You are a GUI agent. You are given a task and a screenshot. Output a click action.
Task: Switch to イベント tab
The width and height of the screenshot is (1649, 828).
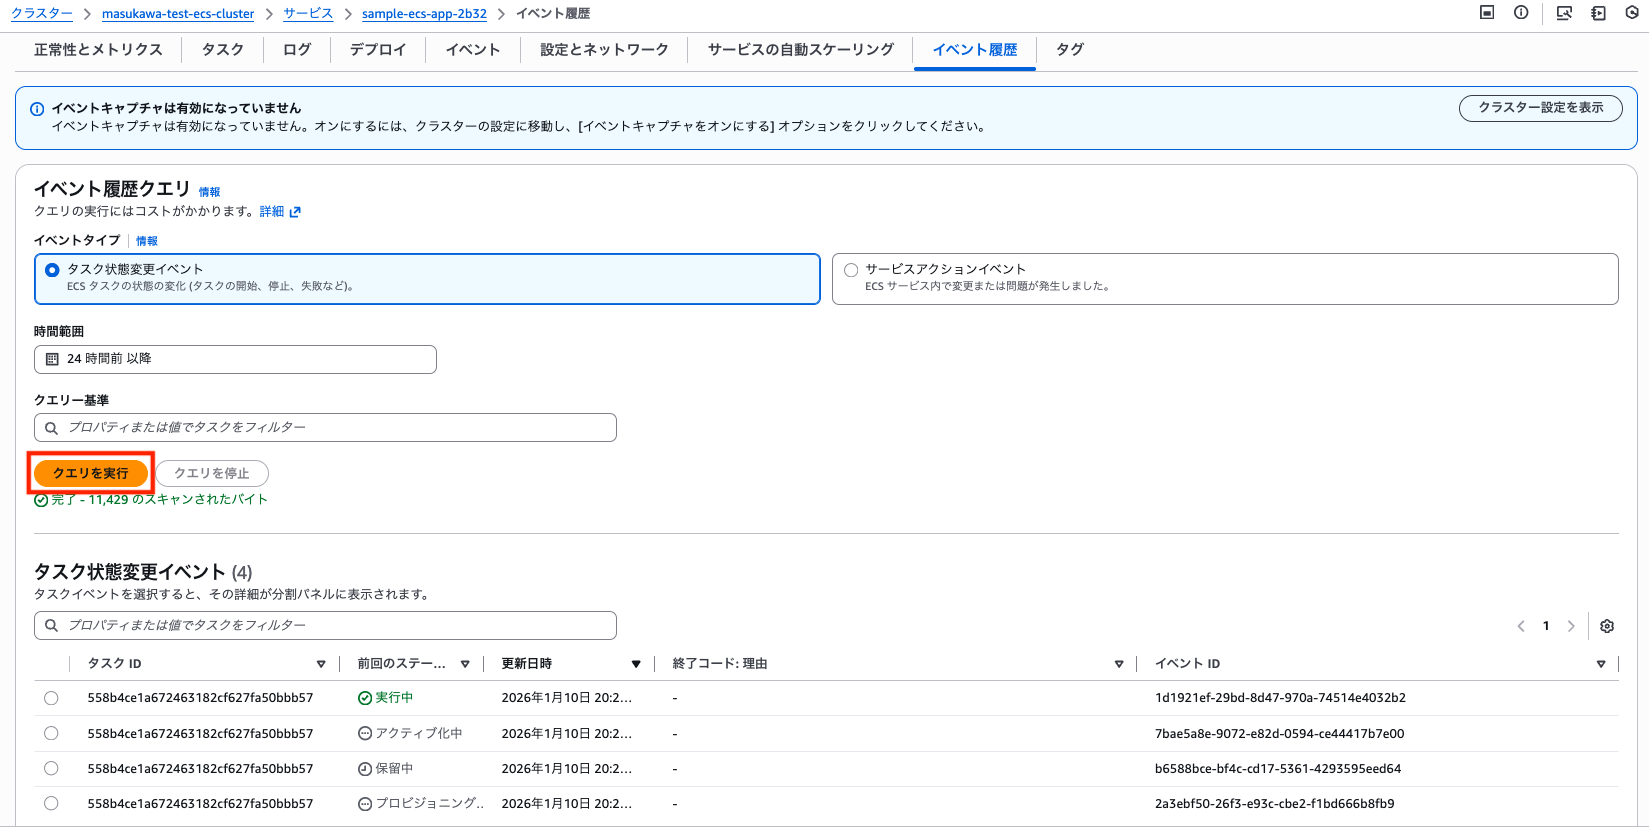(x=472, y=50)
